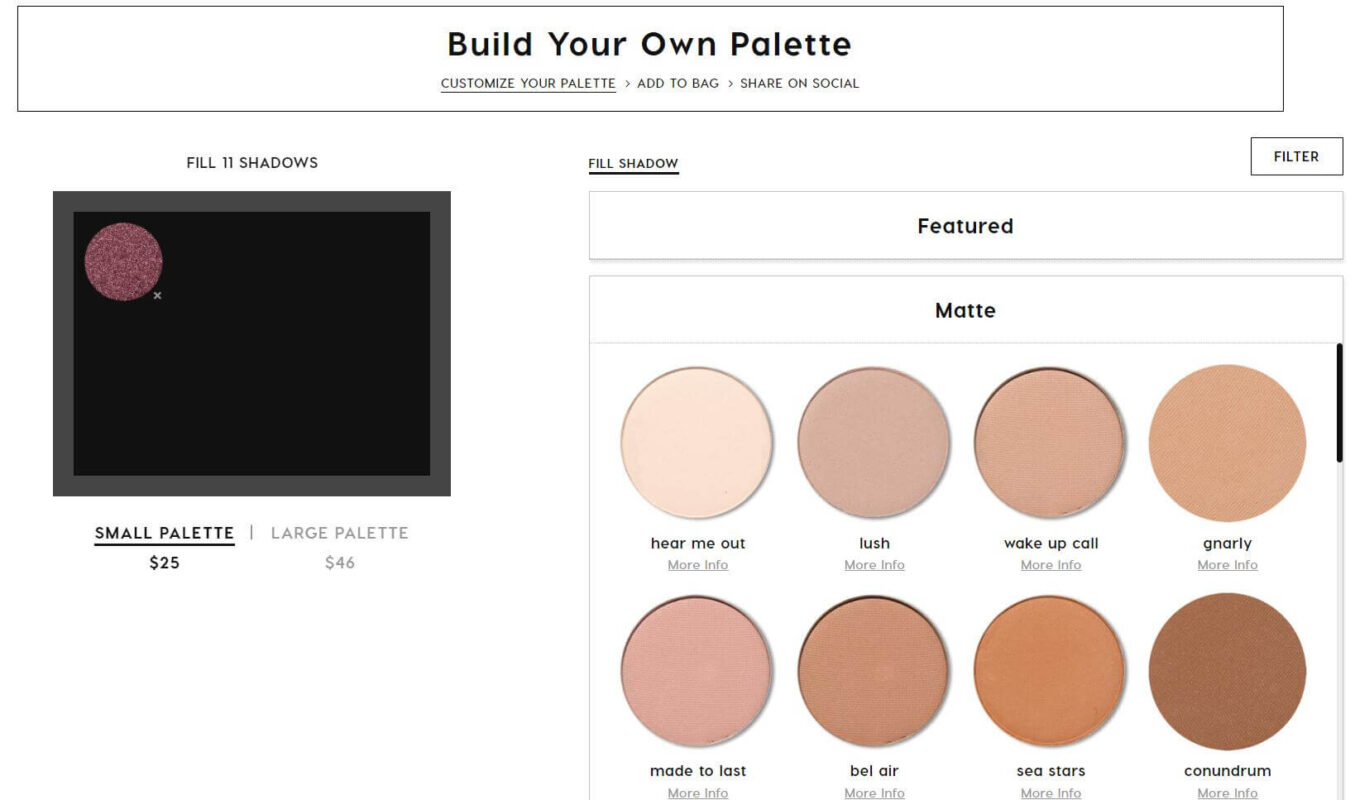Screen dimensions: 1355x800
Task: Choose the wake up call shadow swatch
Action: [1050, 442]
